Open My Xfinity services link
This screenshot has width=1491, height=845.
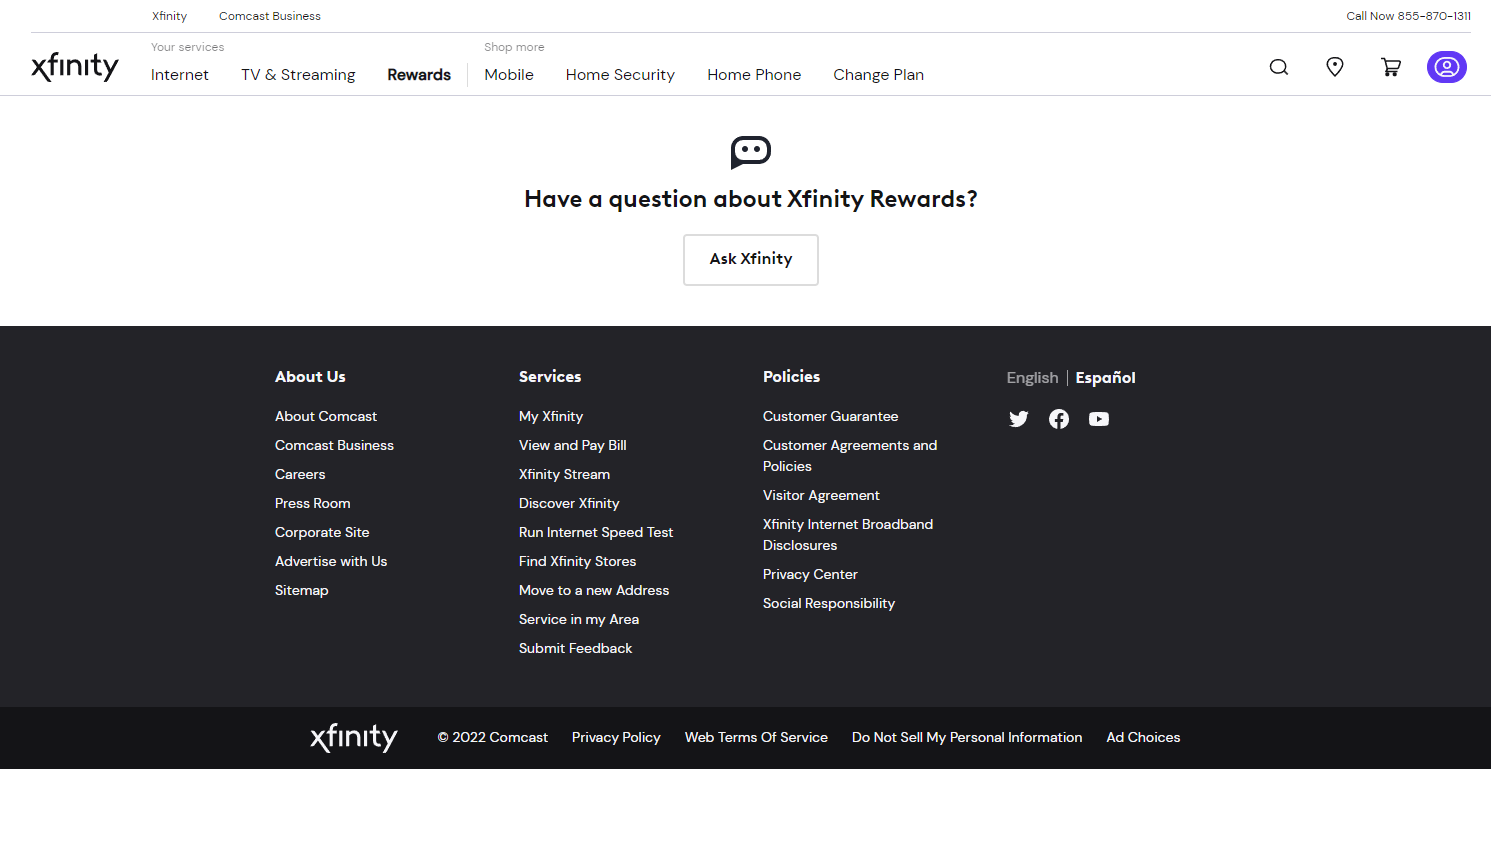tap(551, 417)
